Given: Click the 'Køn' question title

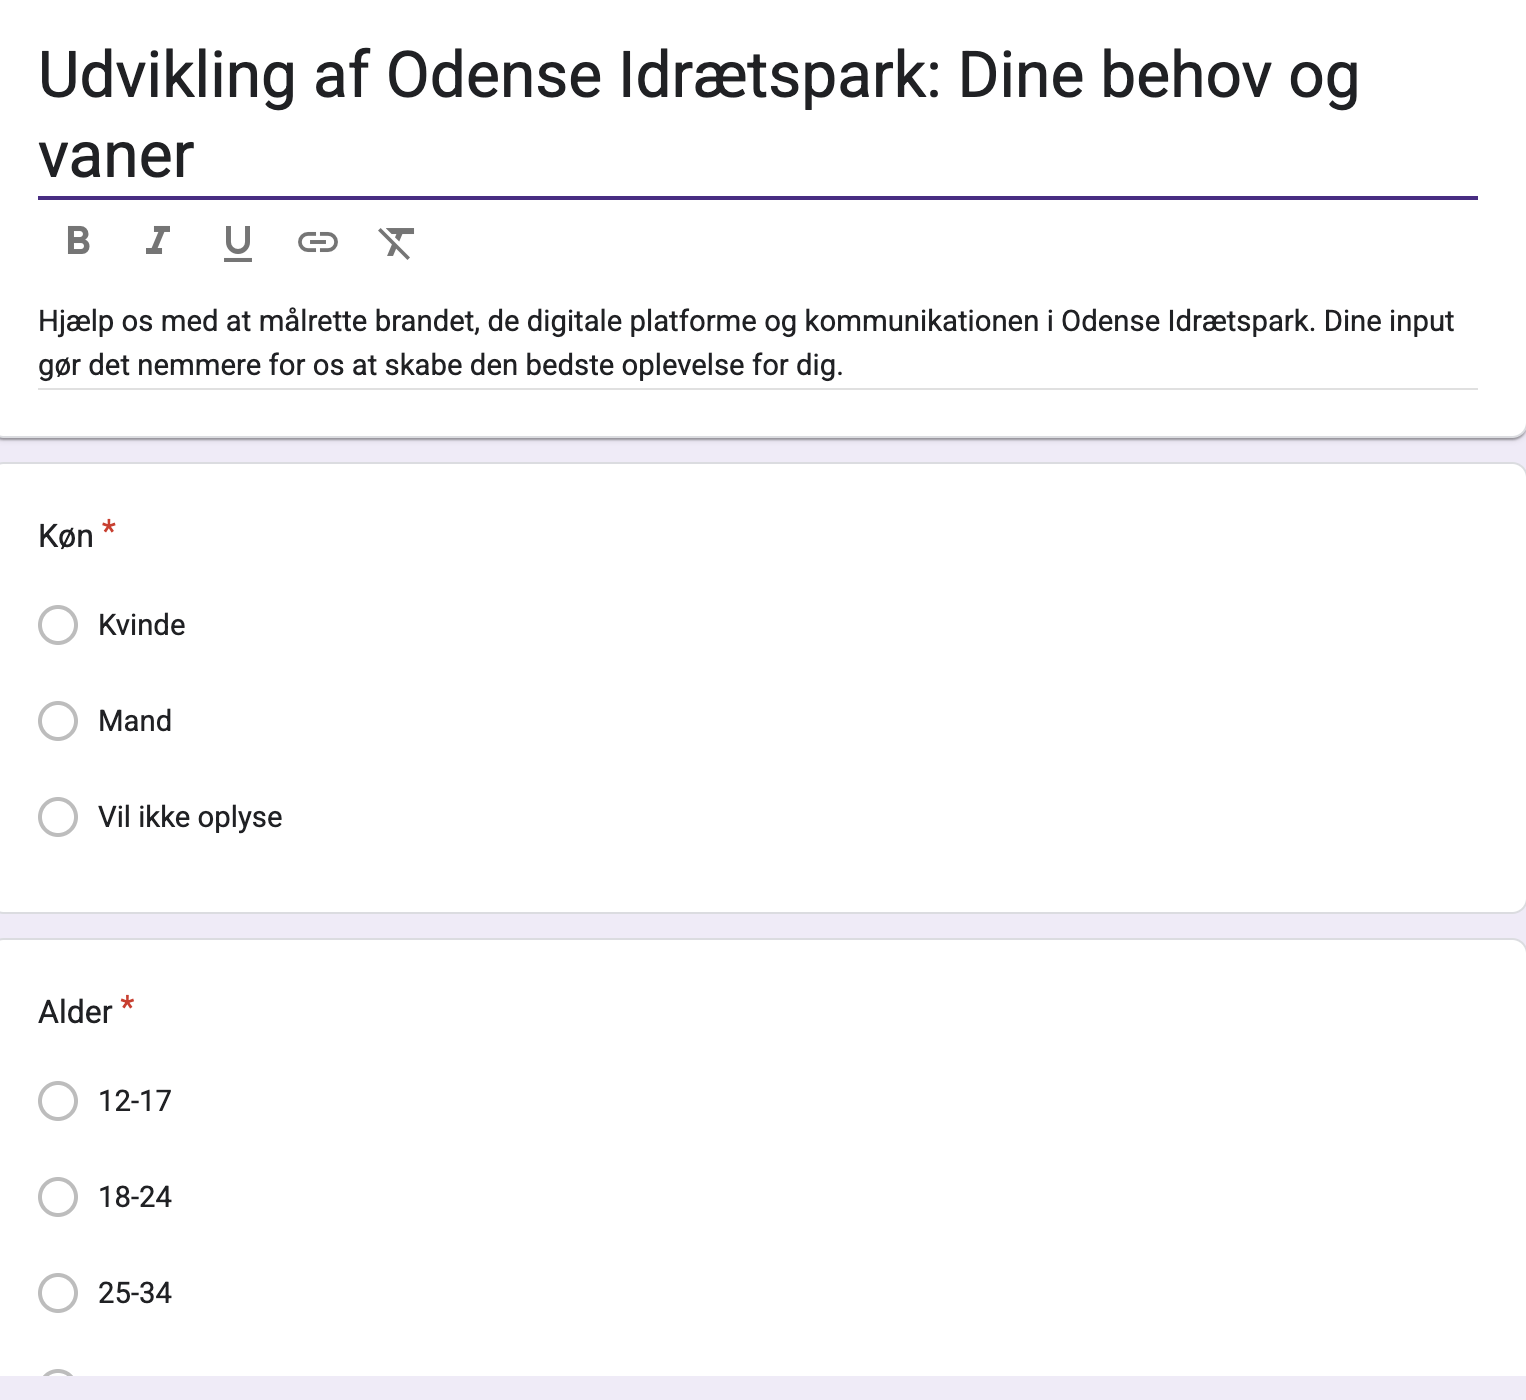Looking at the screenshot, I should pyautogui.click(x=66, y=537).
